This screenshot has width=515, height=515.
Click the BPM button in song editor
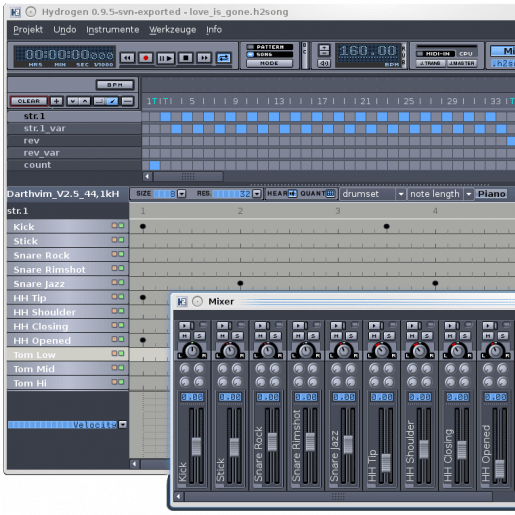115,85
